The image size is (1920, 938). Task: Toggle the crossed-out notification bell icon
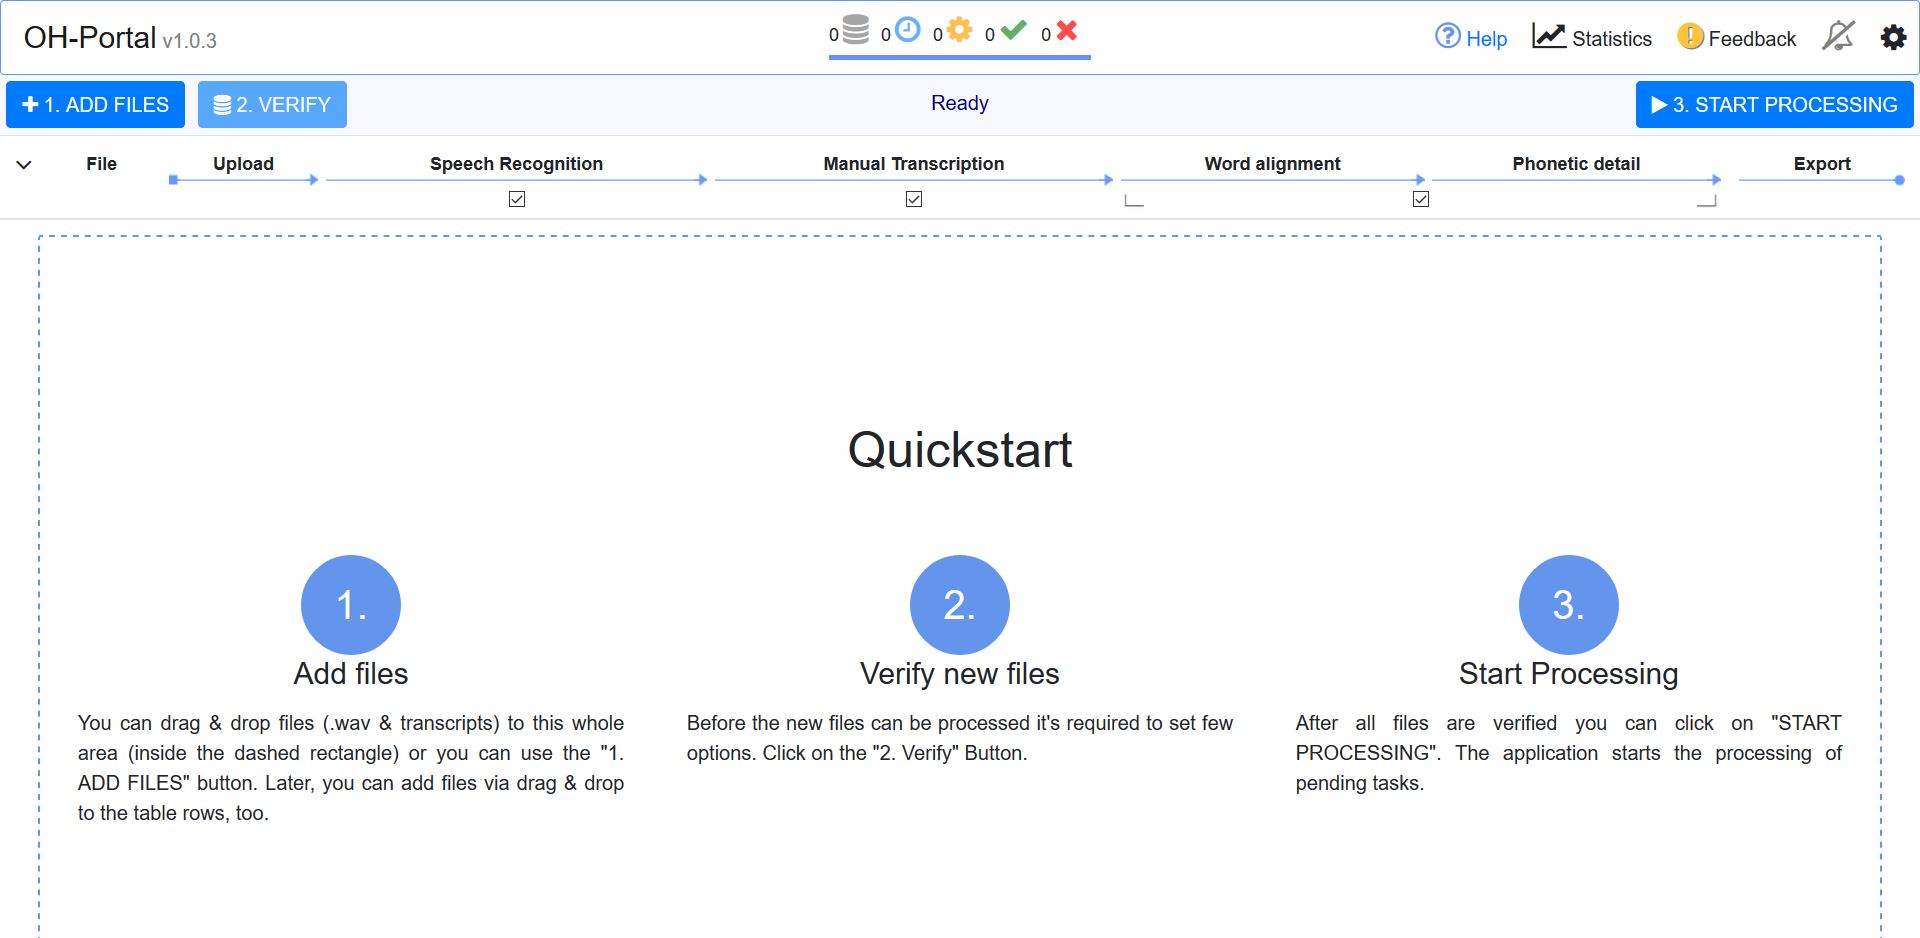click(x=1838, y=37)
